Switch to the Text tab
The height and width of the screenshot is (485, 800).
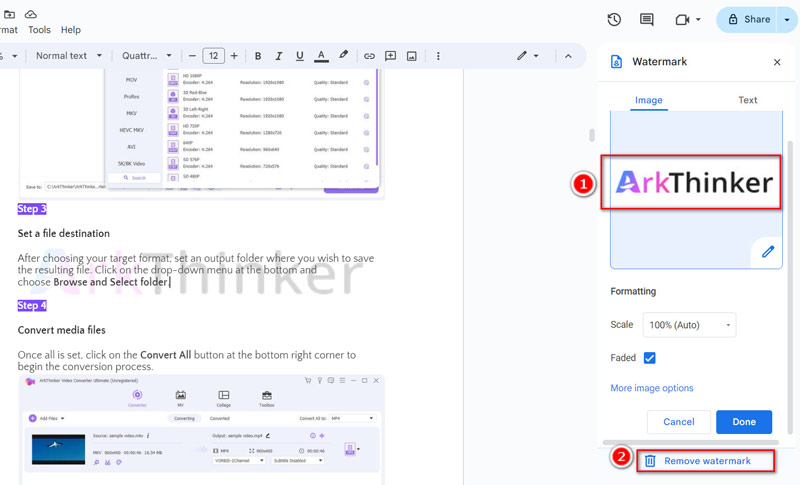coord(747,100)
